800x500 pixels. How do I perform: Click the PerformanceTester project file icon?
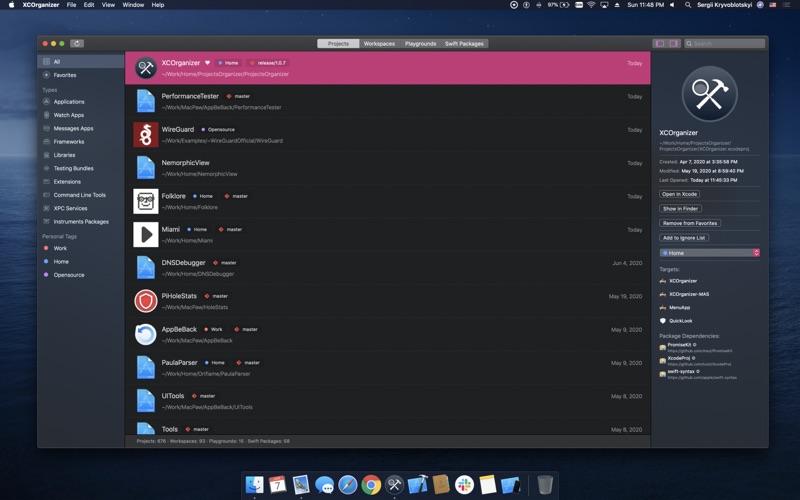[x=145, y=101]
